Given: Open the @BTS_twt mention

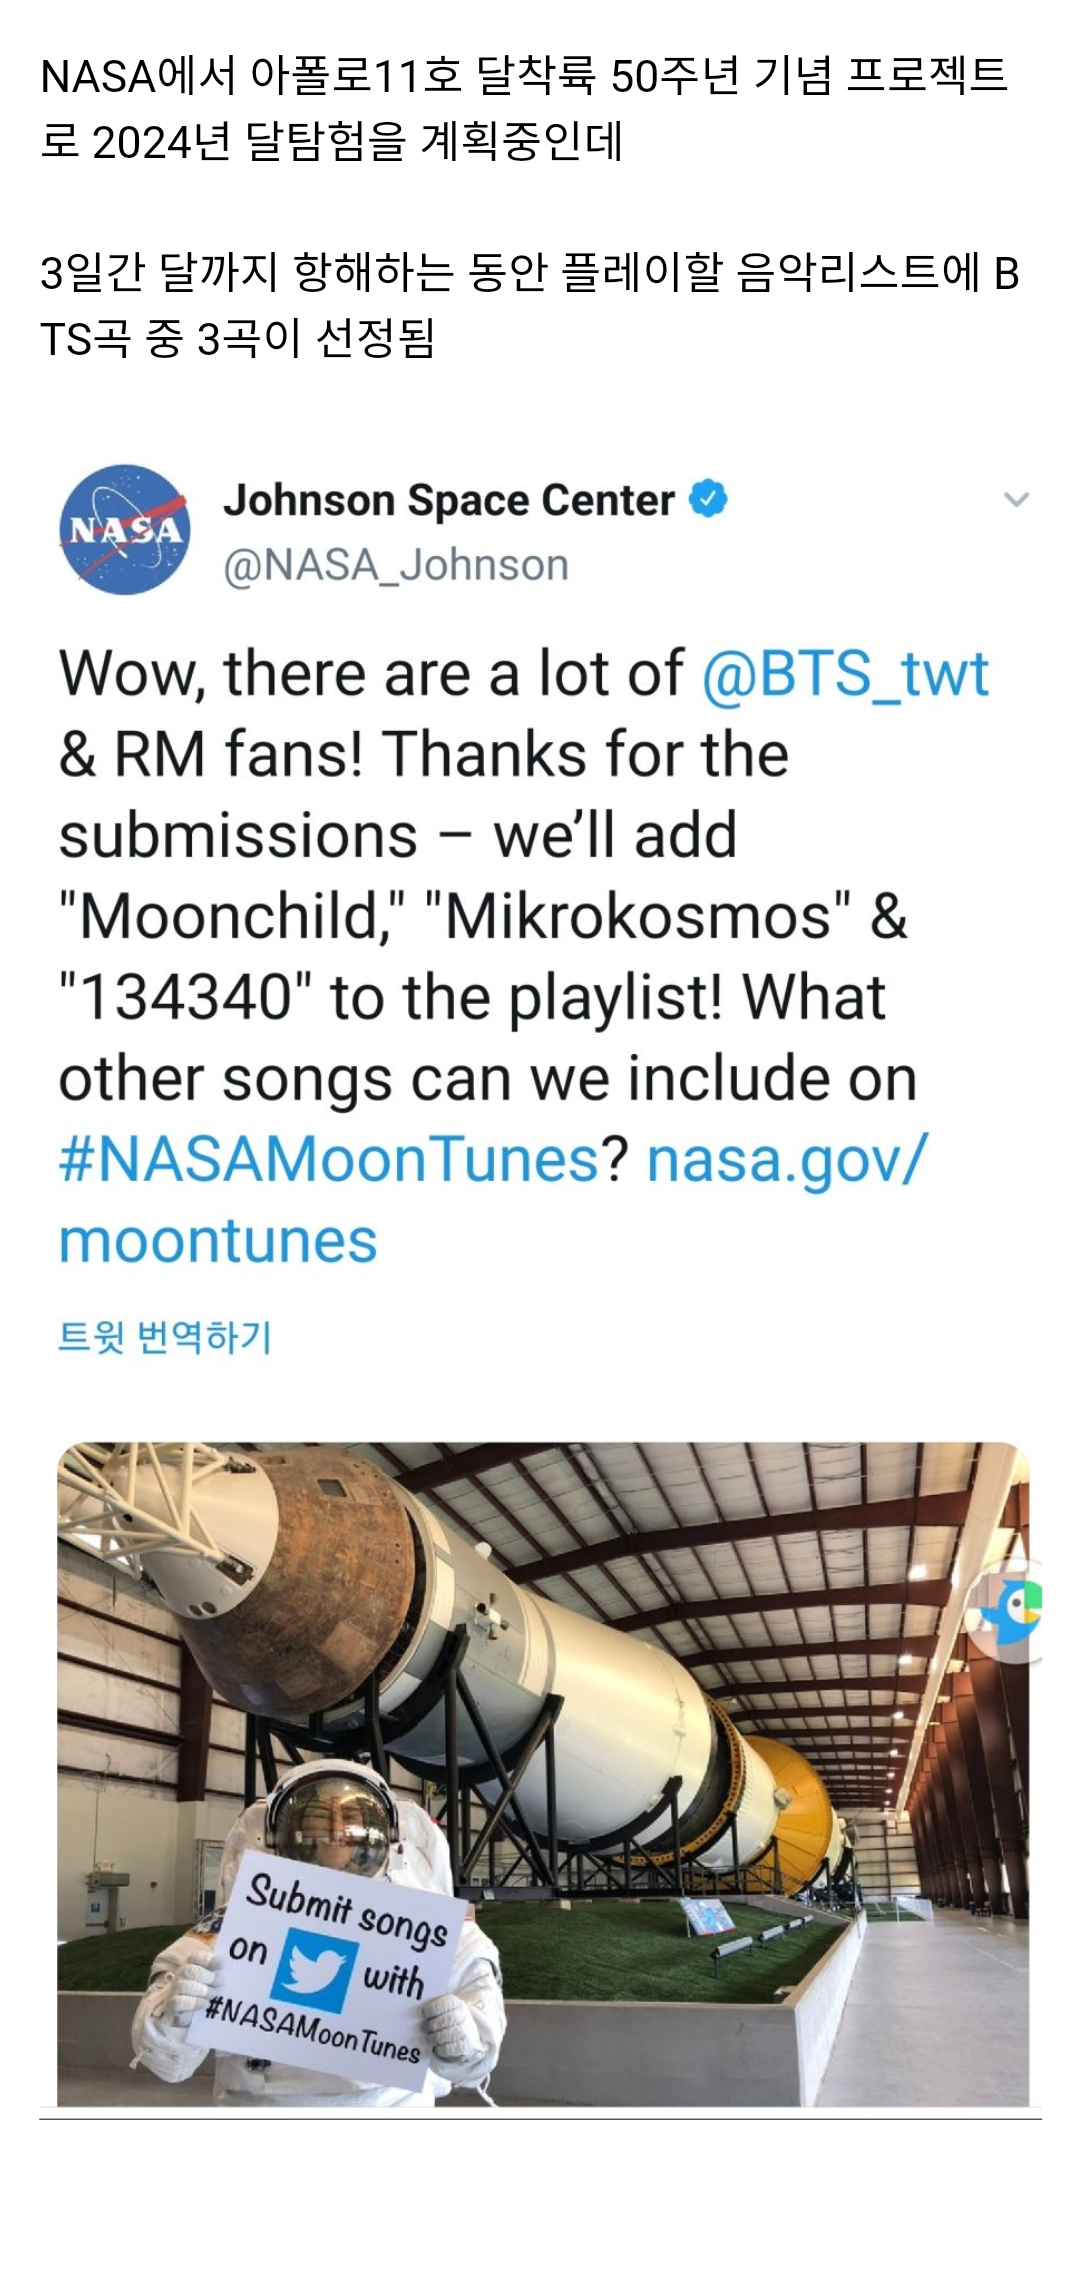Looking at the screenshot, I should point(845,673).
